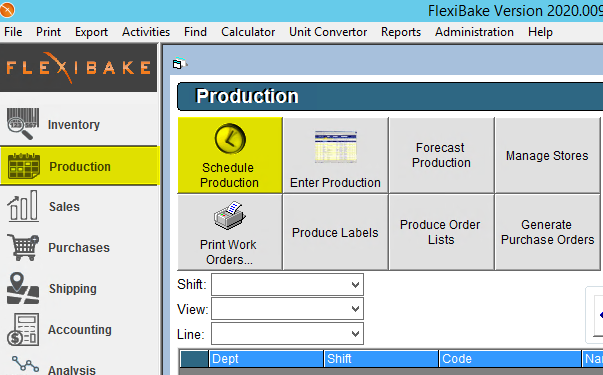Click the Schedule Production clock tile
The width and height of the screenshot is (603, 375).
click(x=230, y=155)
